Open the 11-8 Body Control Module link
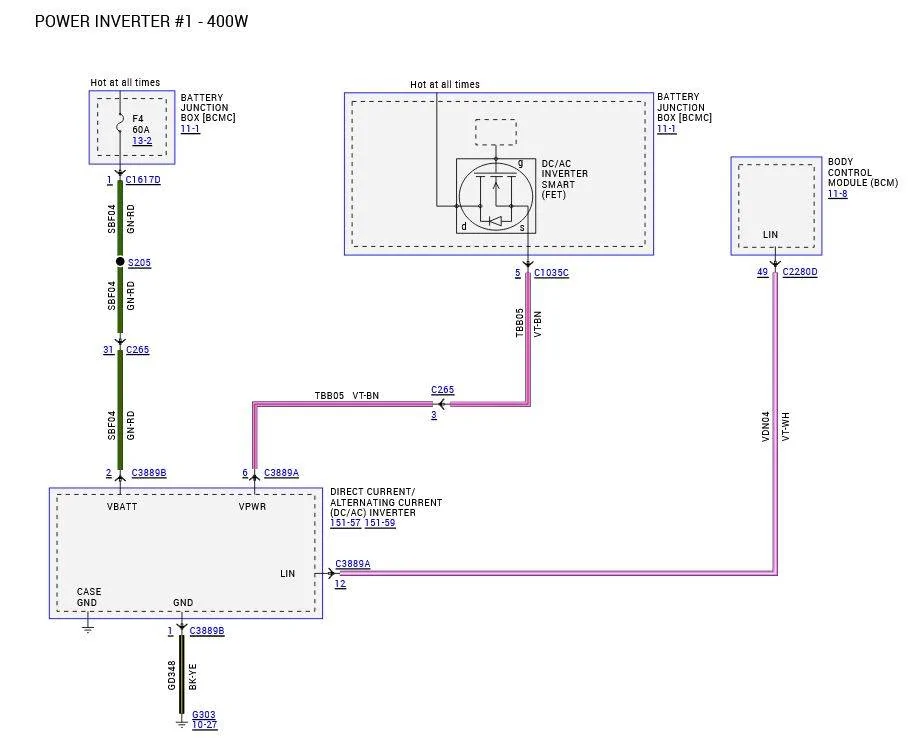 (837, 194)
